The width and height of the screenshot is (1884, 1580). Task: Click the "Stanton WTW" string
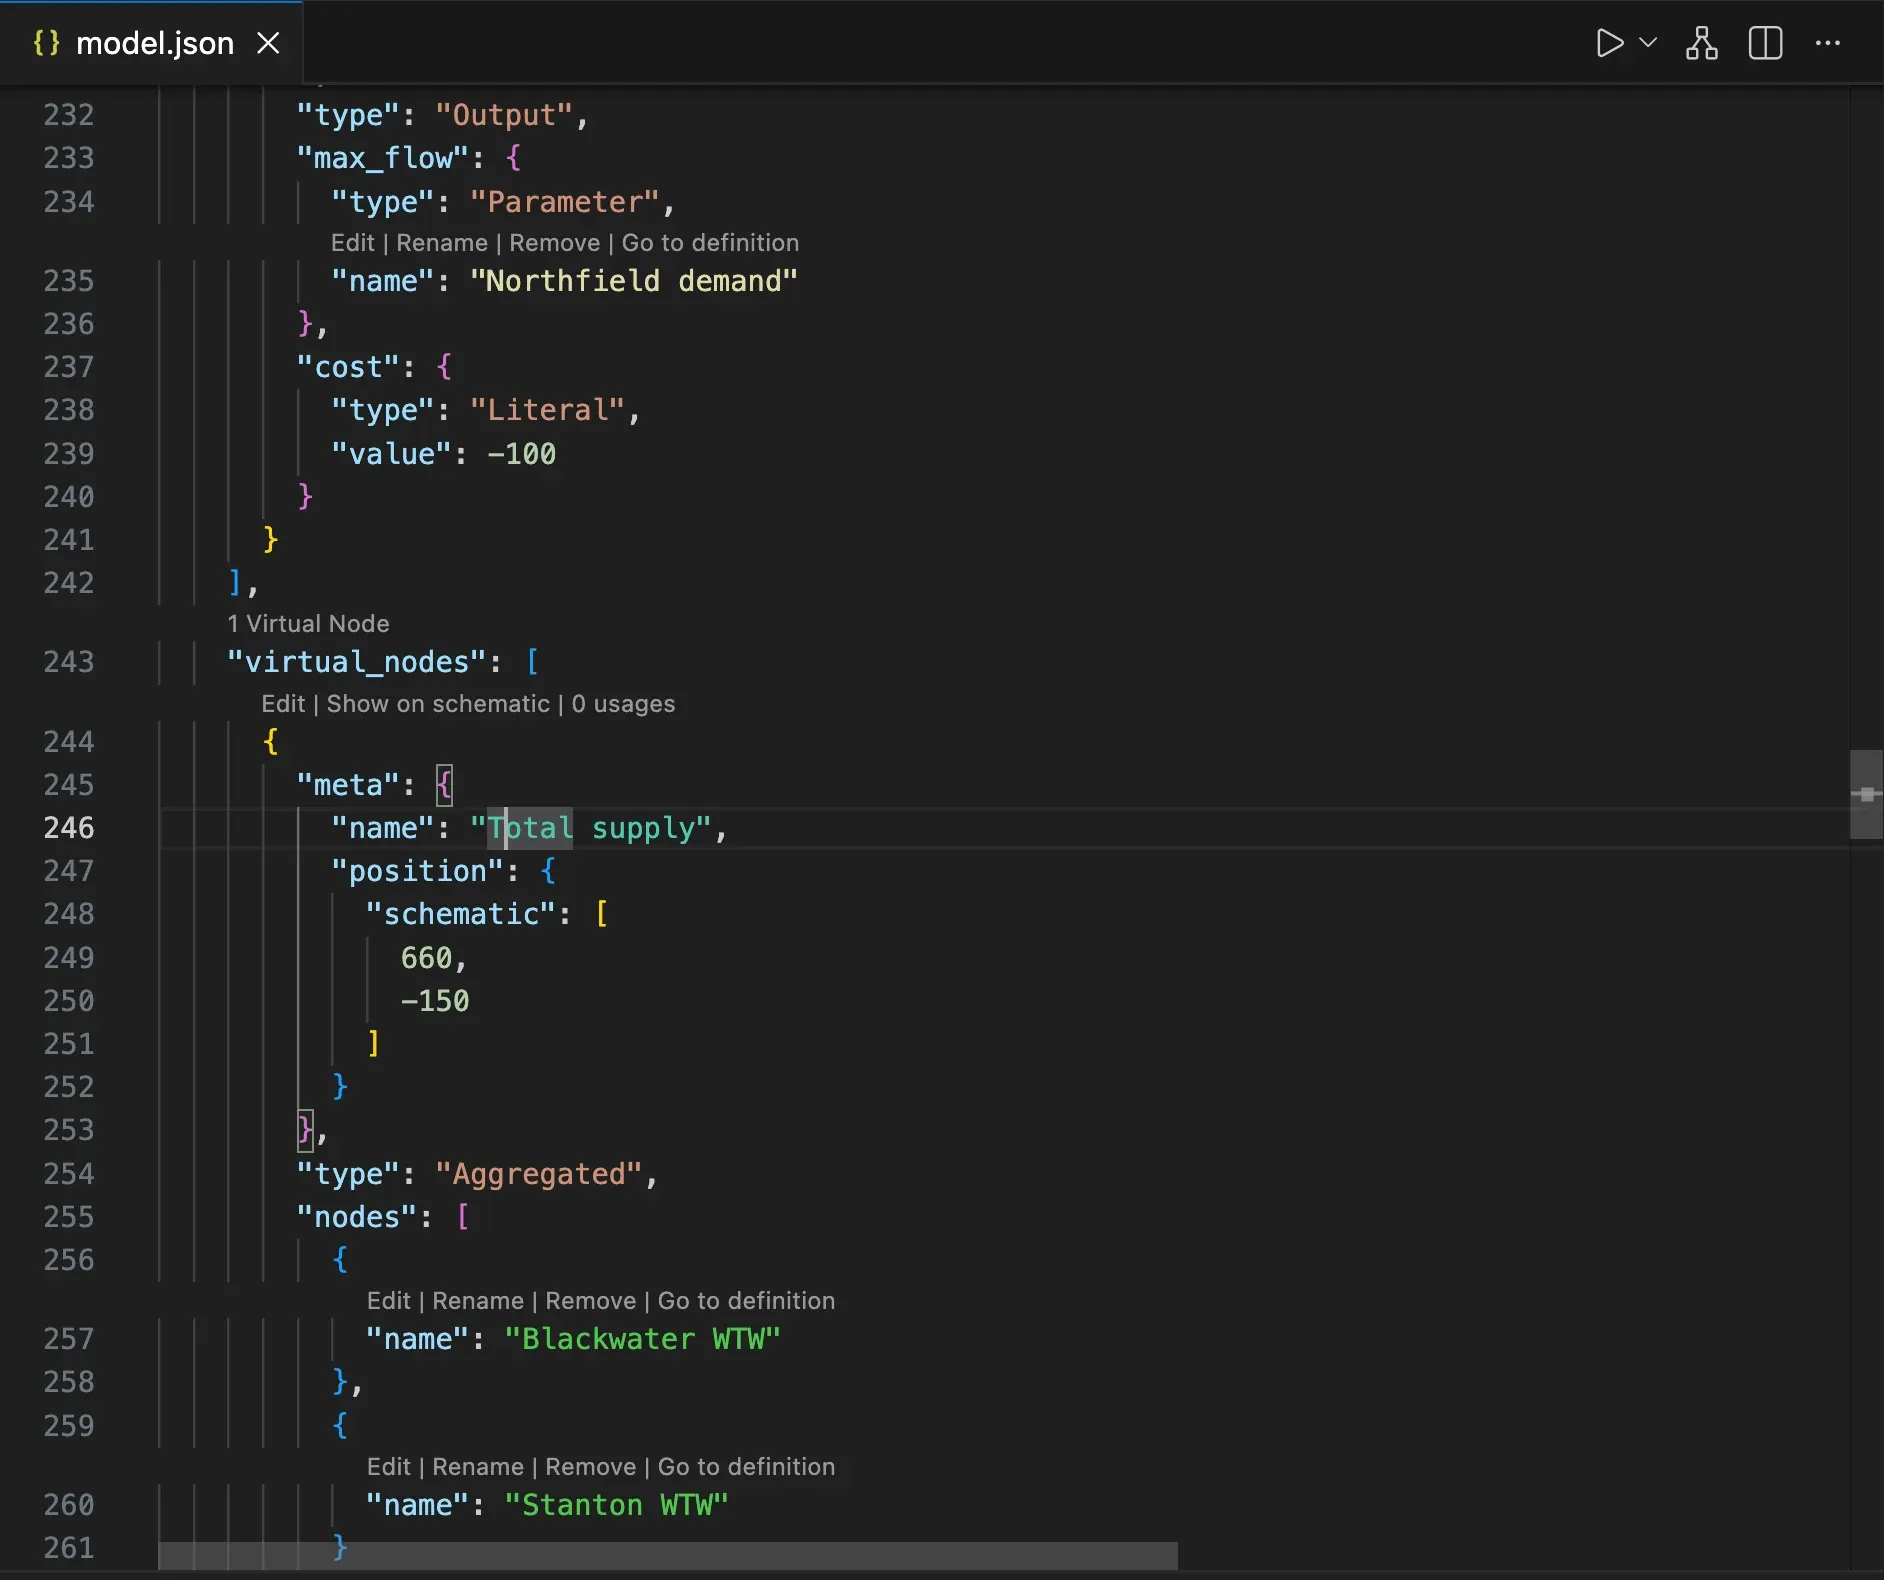617,1505
